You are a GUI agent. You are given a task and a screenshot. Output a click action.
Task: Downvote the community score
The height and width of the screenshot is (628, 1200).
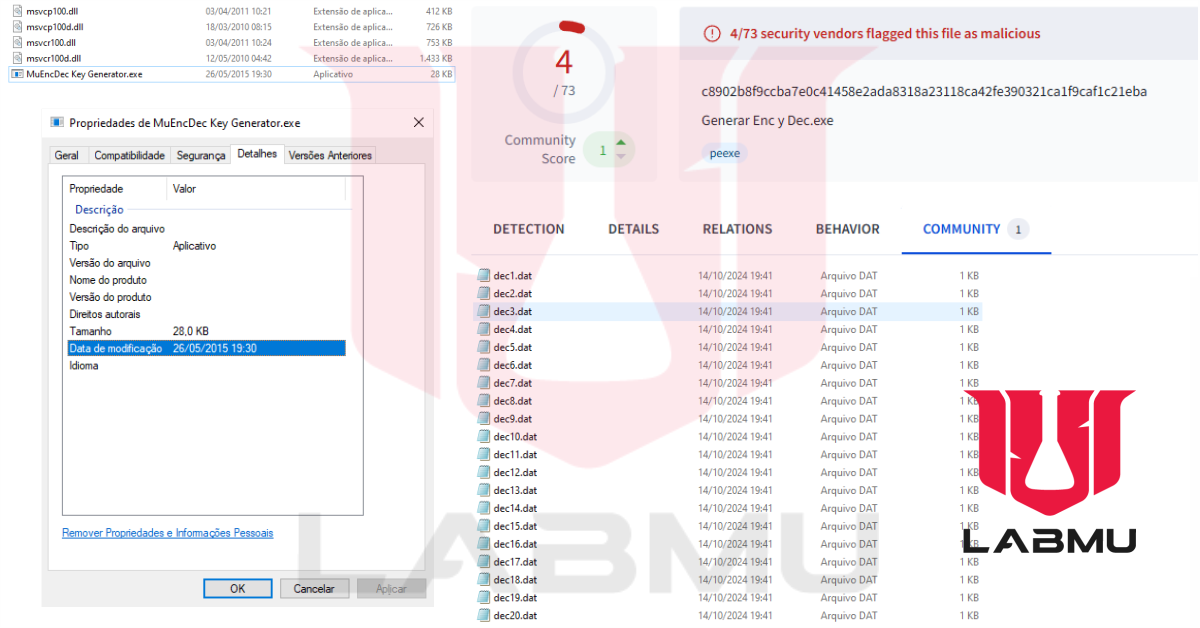click(621, 157)
